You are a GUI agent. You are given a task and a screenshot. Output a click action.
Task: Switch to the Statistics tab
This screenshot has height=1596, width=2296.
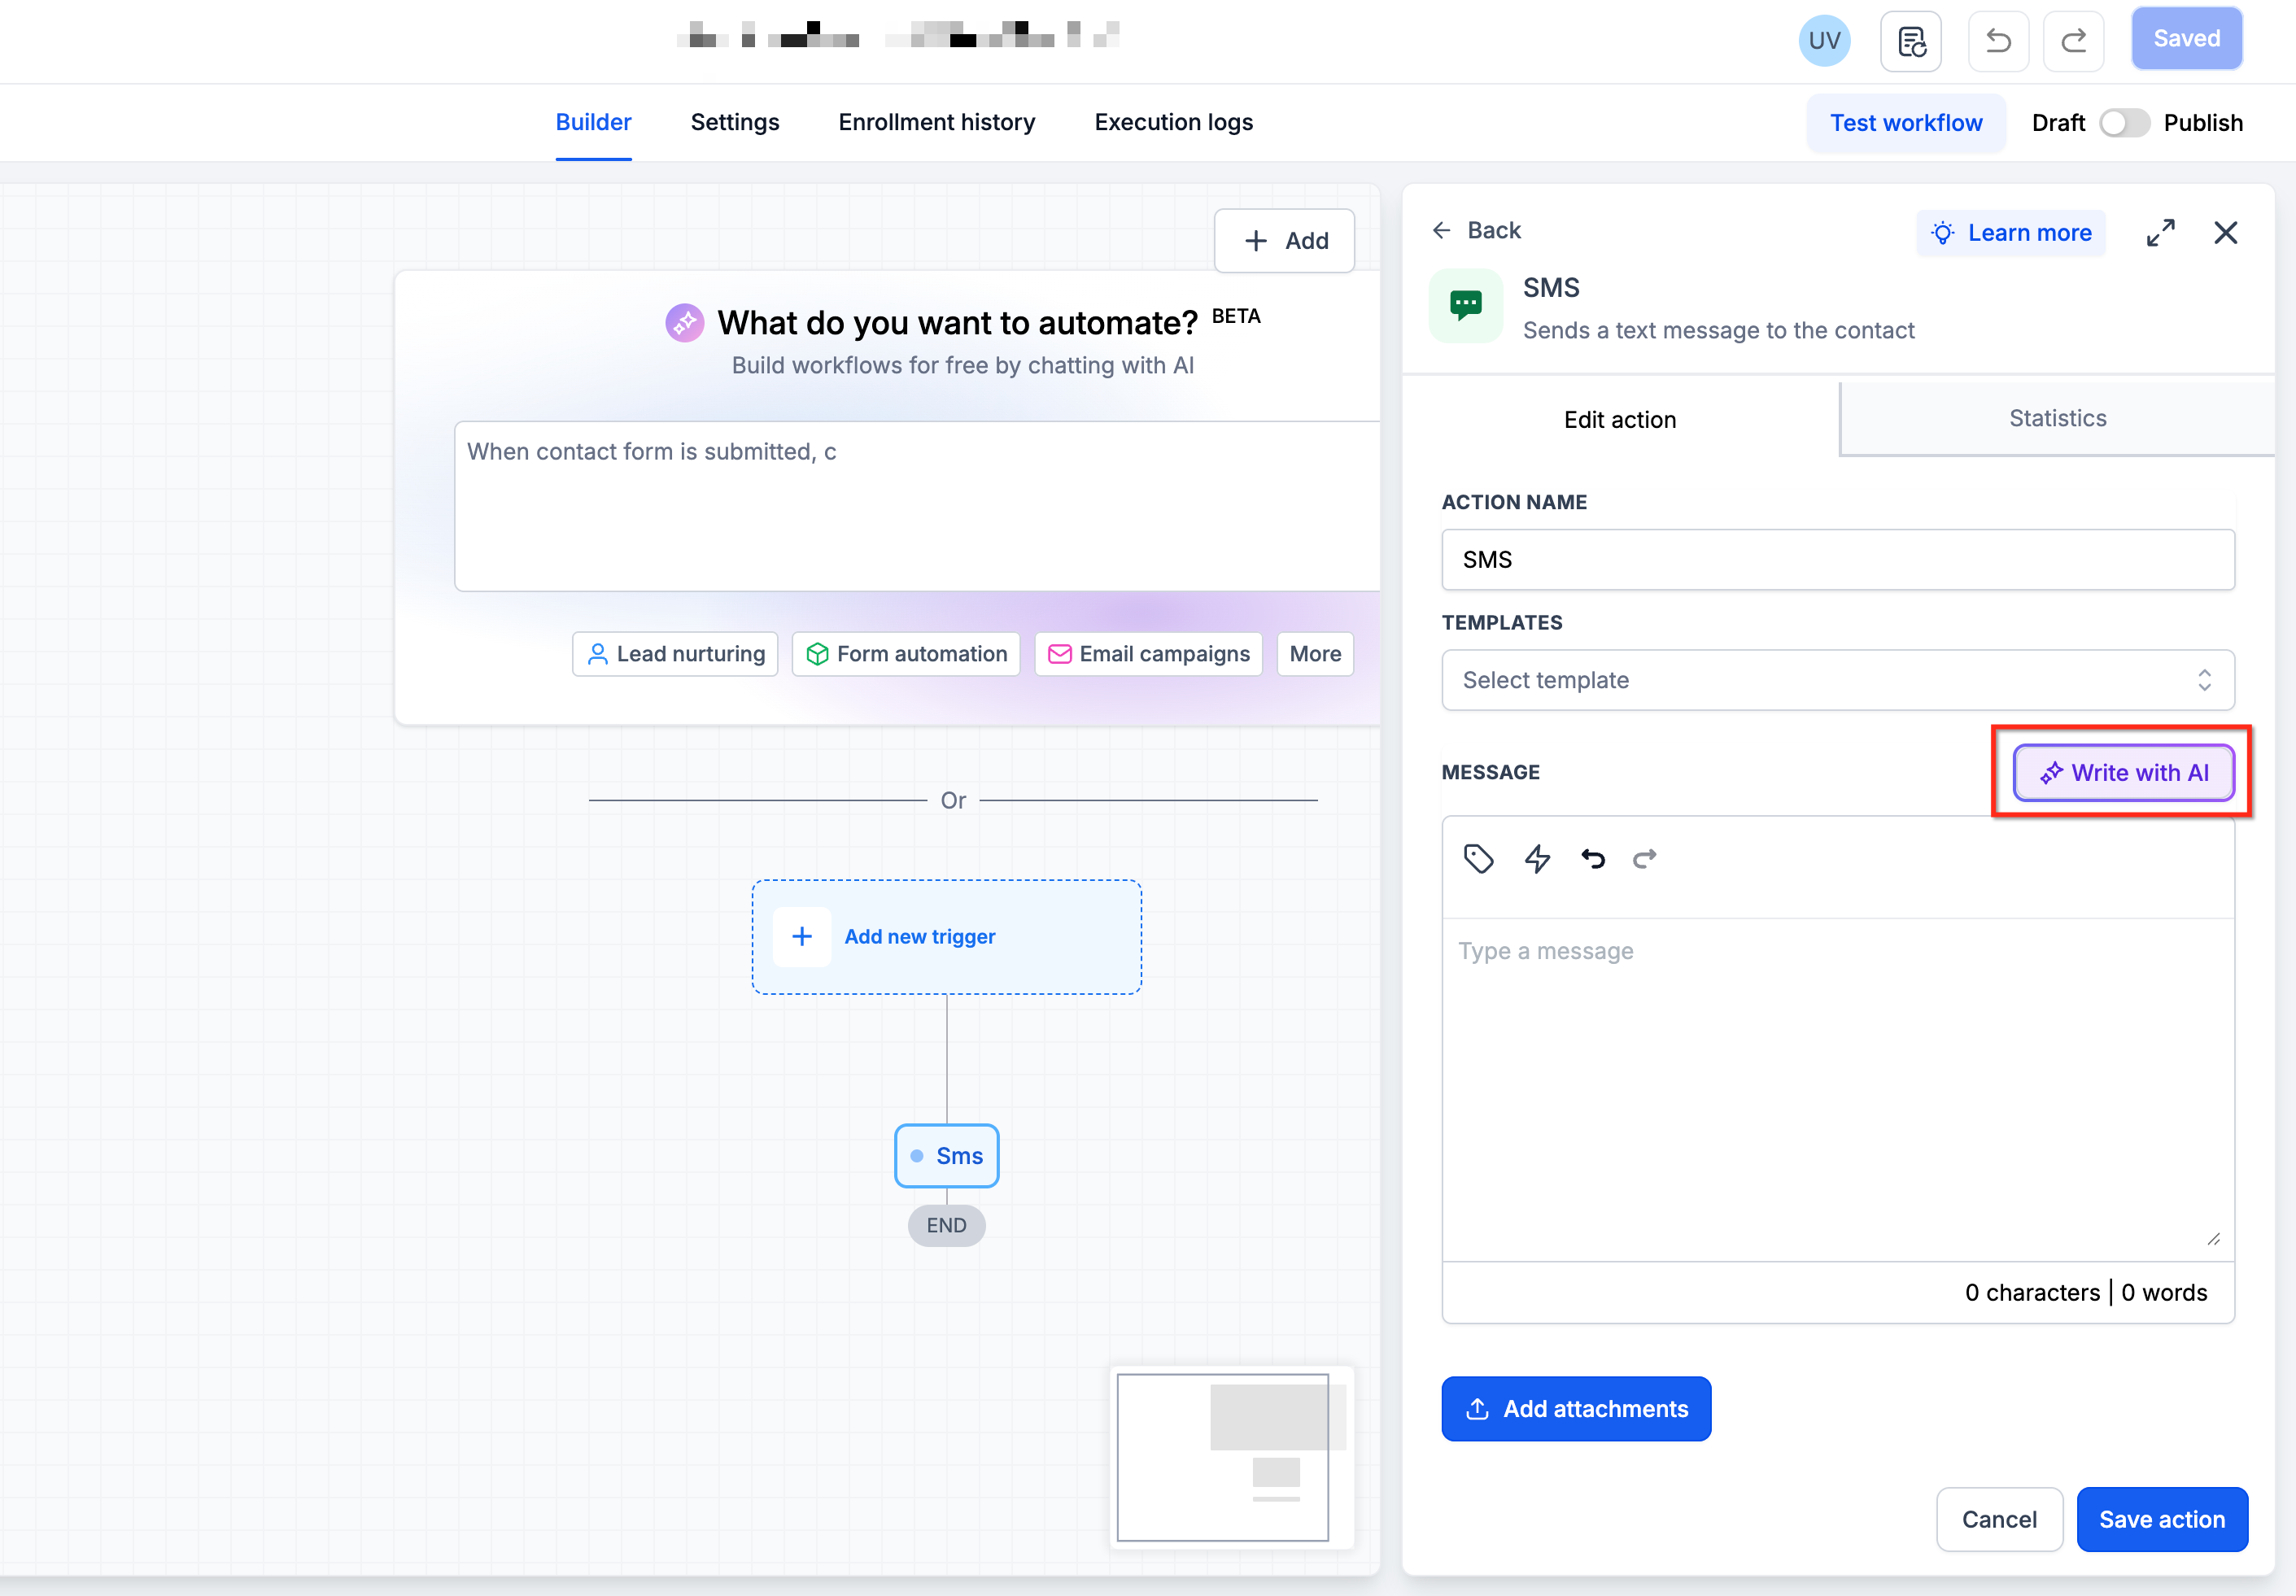coord(2057,419)
